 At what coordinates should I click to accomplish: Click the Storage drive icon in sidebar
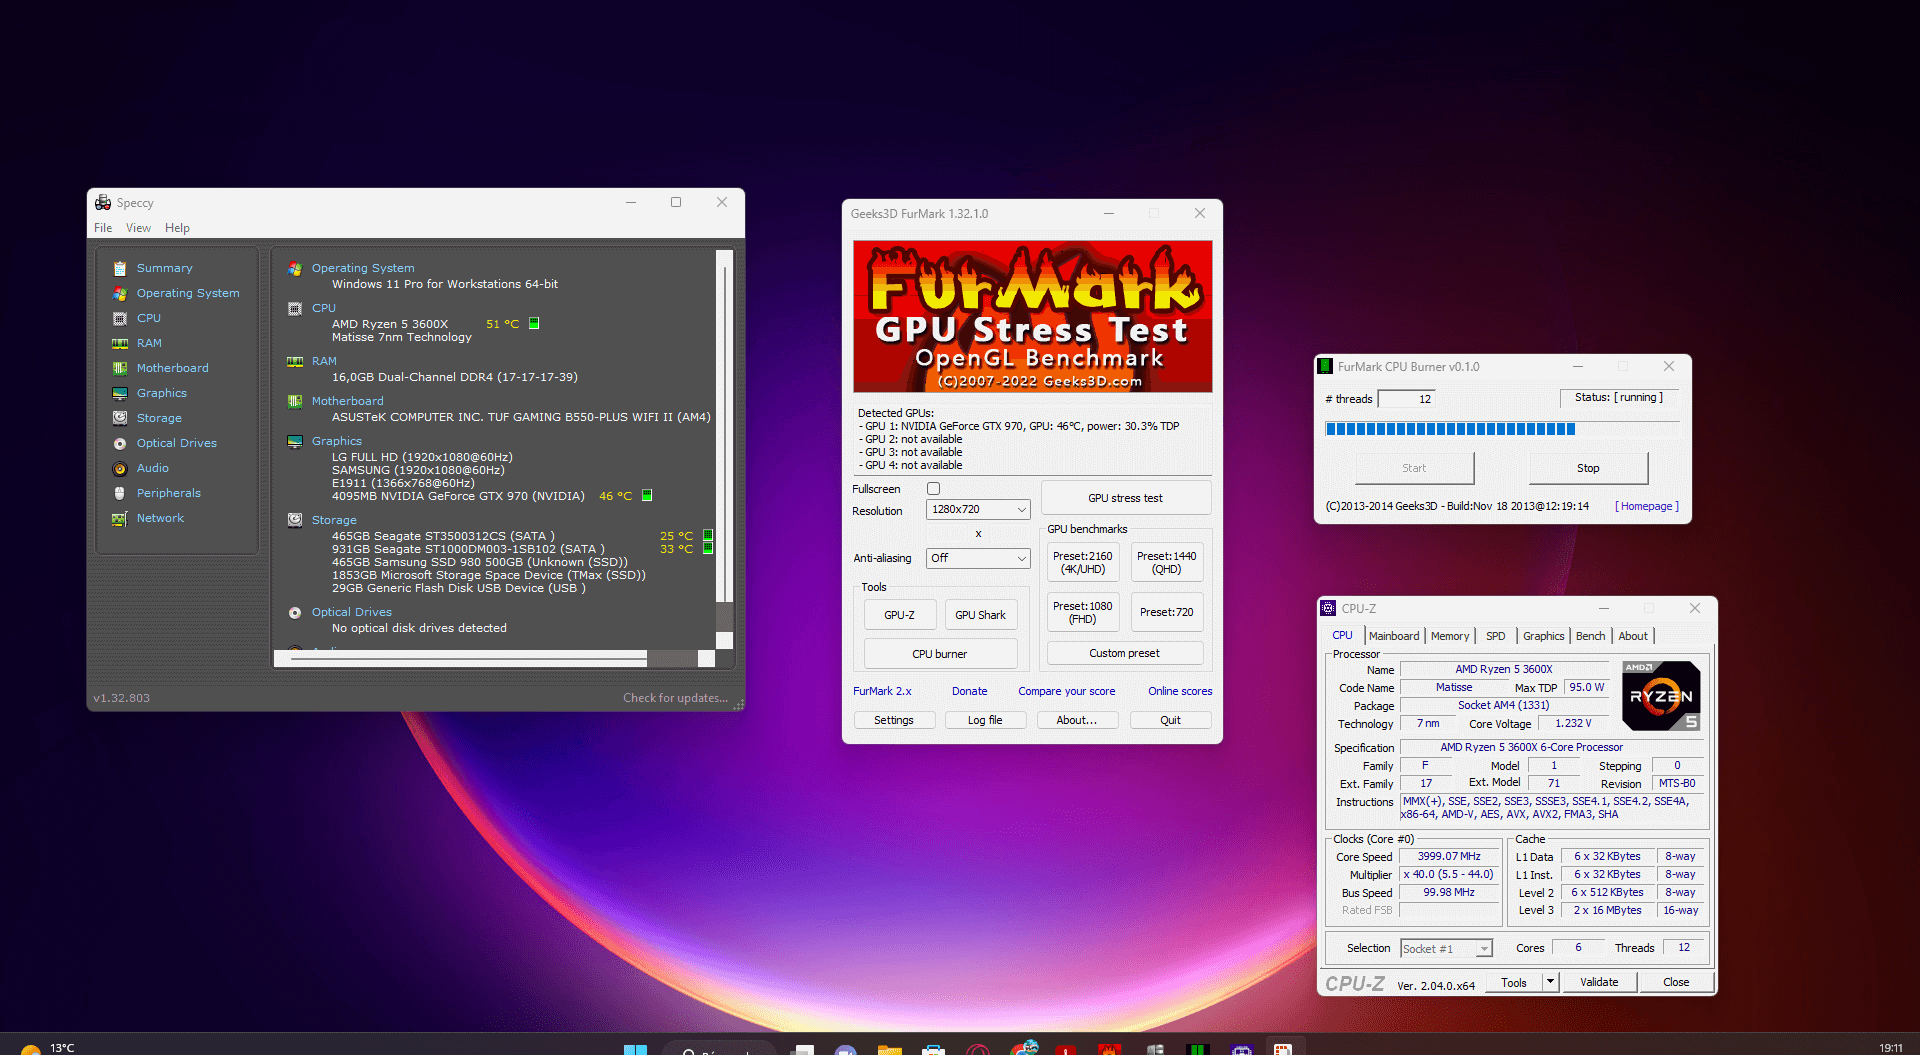tap(120, 418)
